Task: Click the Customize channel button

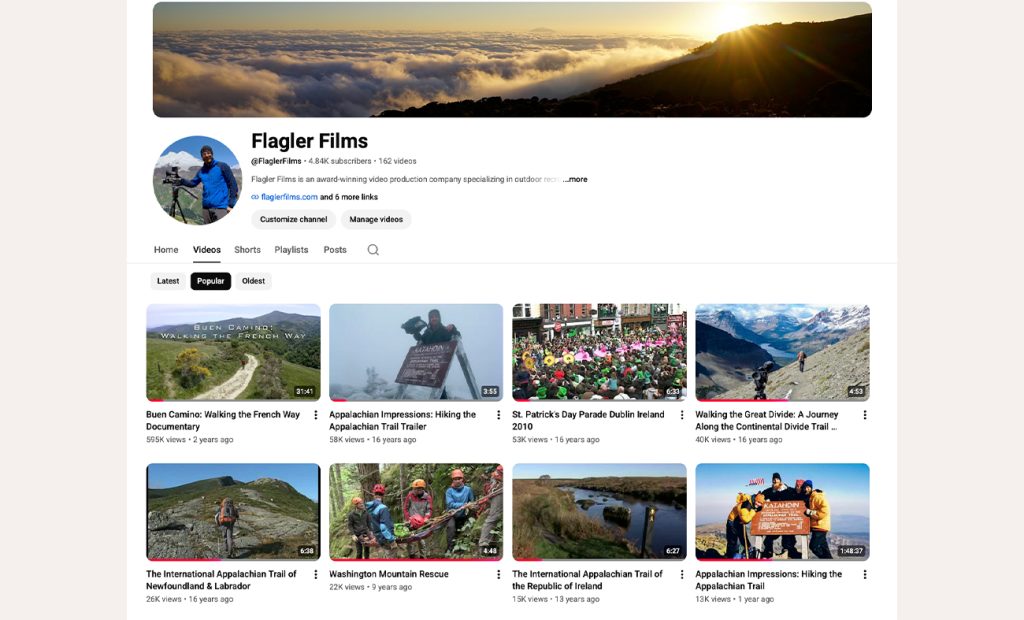Action: (x=293, y=220)
